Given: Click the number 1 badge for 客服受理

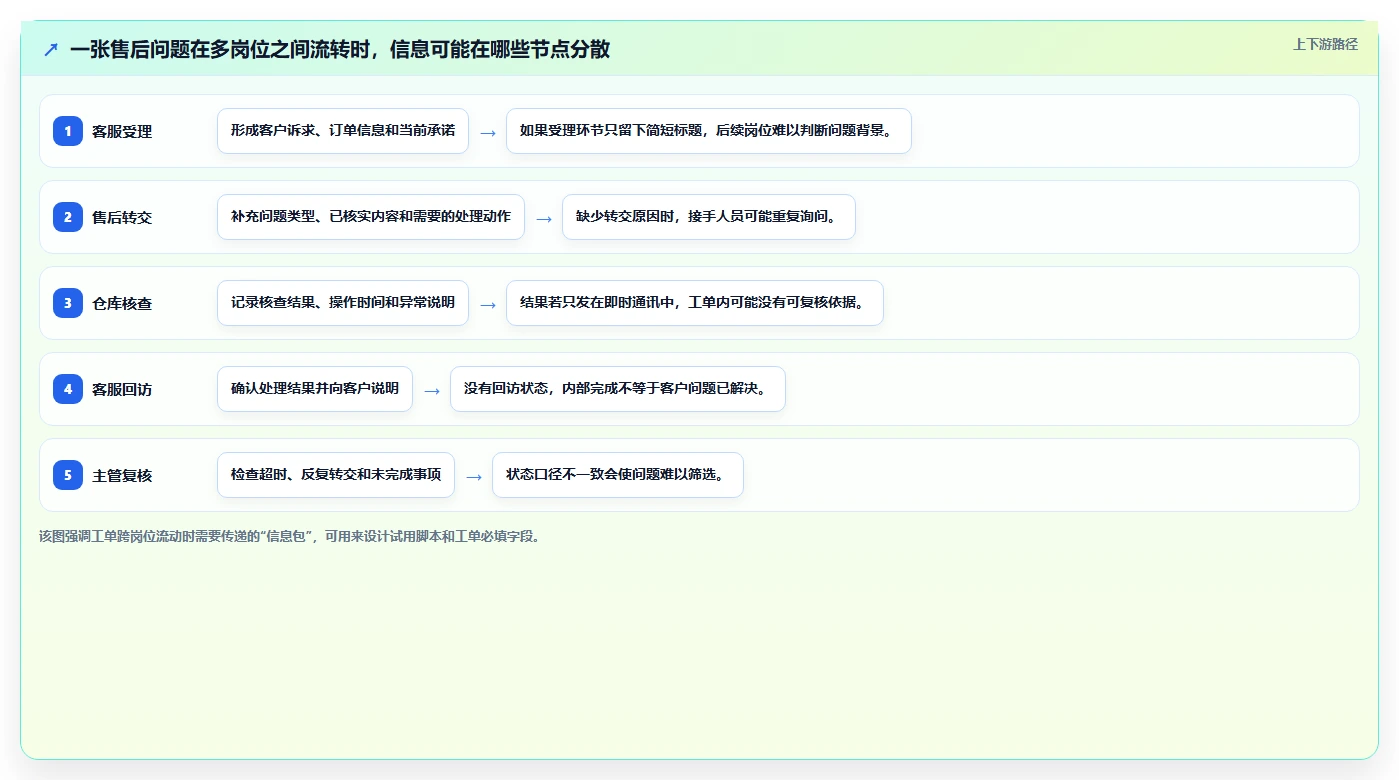Looking at the screenshot, I should pyautogui.click(x=68, y=131).
